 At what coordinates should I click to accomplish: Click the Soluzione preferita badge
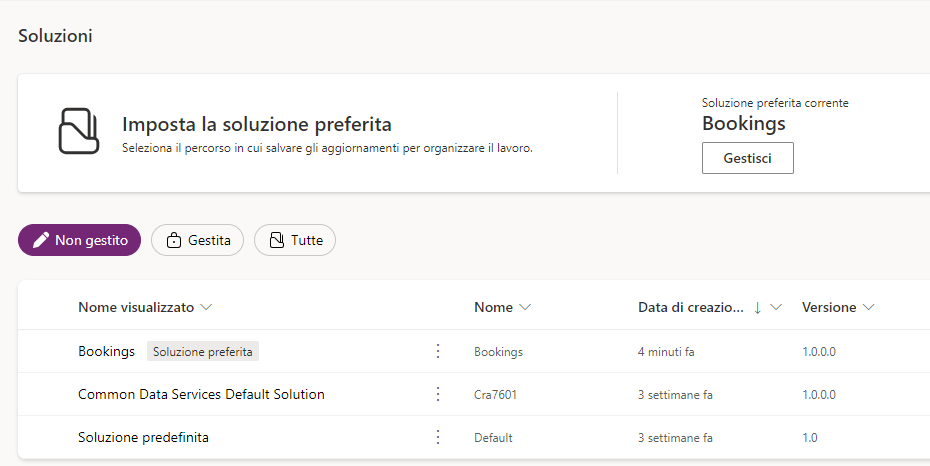[x=203, y=351]
